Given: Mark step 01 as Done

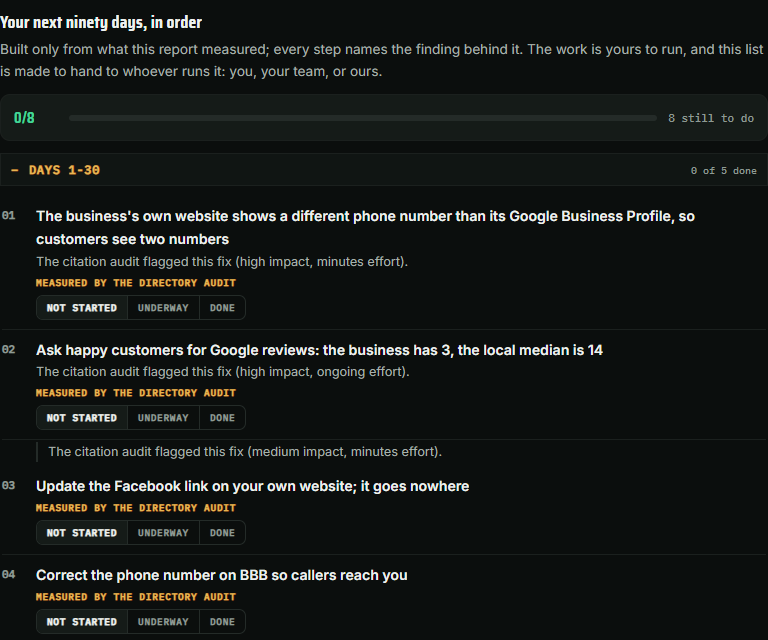Looking at the screenshot, I should 222,308.
